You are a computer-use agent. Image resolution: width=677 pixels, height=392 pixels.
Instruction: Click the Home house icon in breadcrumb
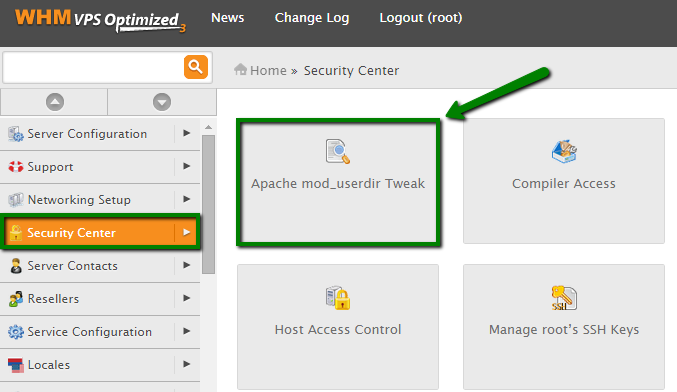240,69
